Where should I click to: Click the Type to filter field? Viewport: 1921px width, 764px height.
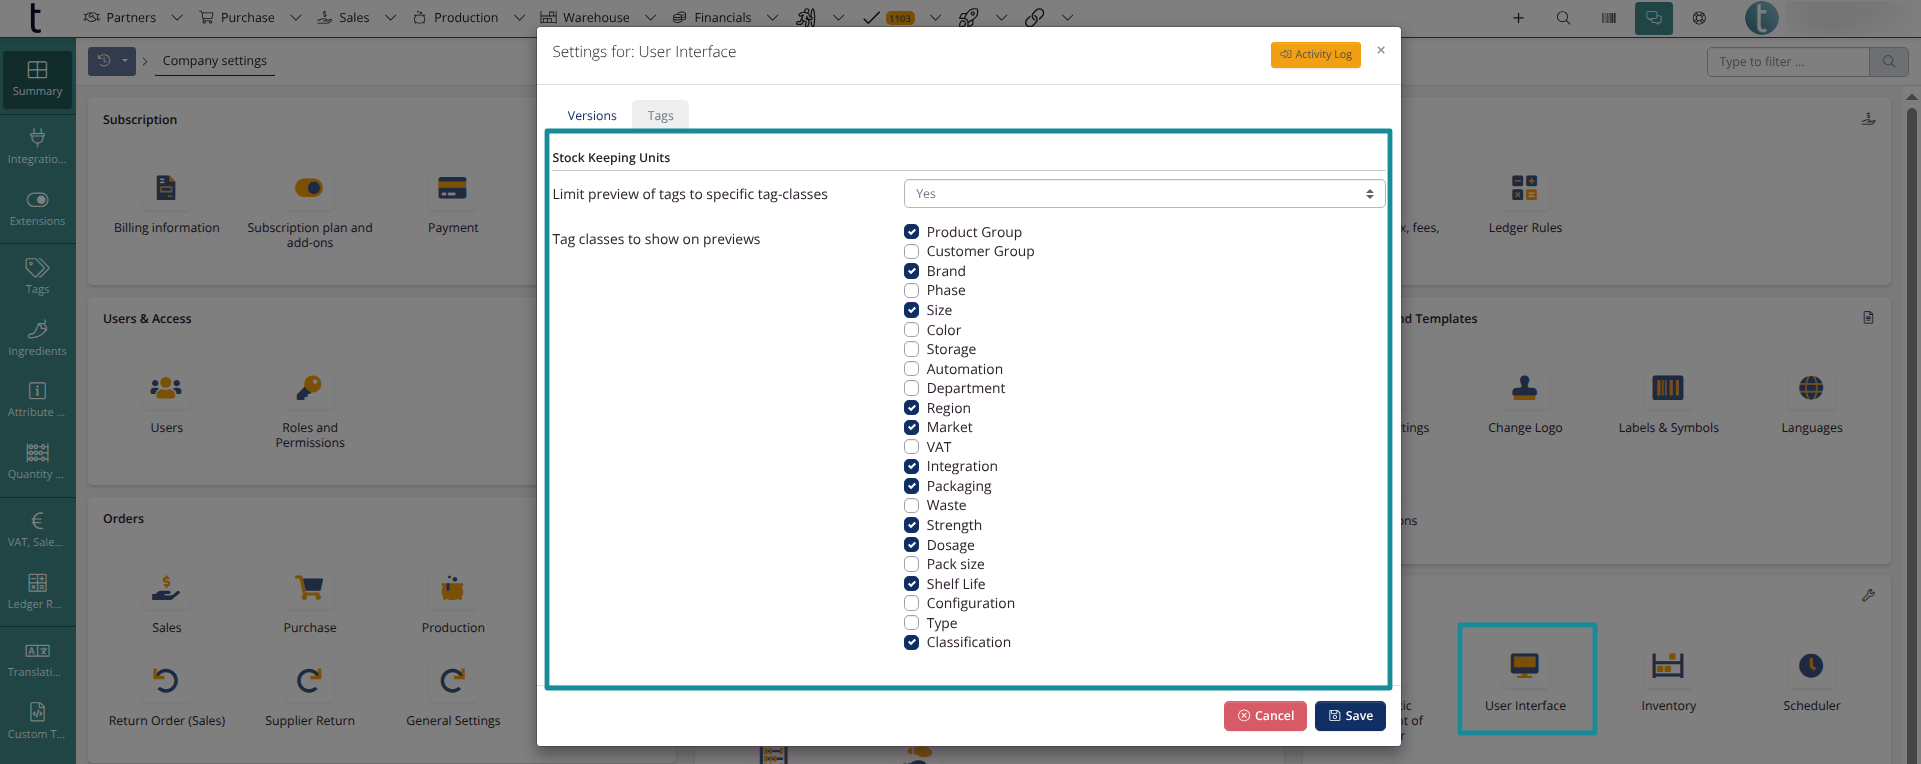(x=1788, y=62)
